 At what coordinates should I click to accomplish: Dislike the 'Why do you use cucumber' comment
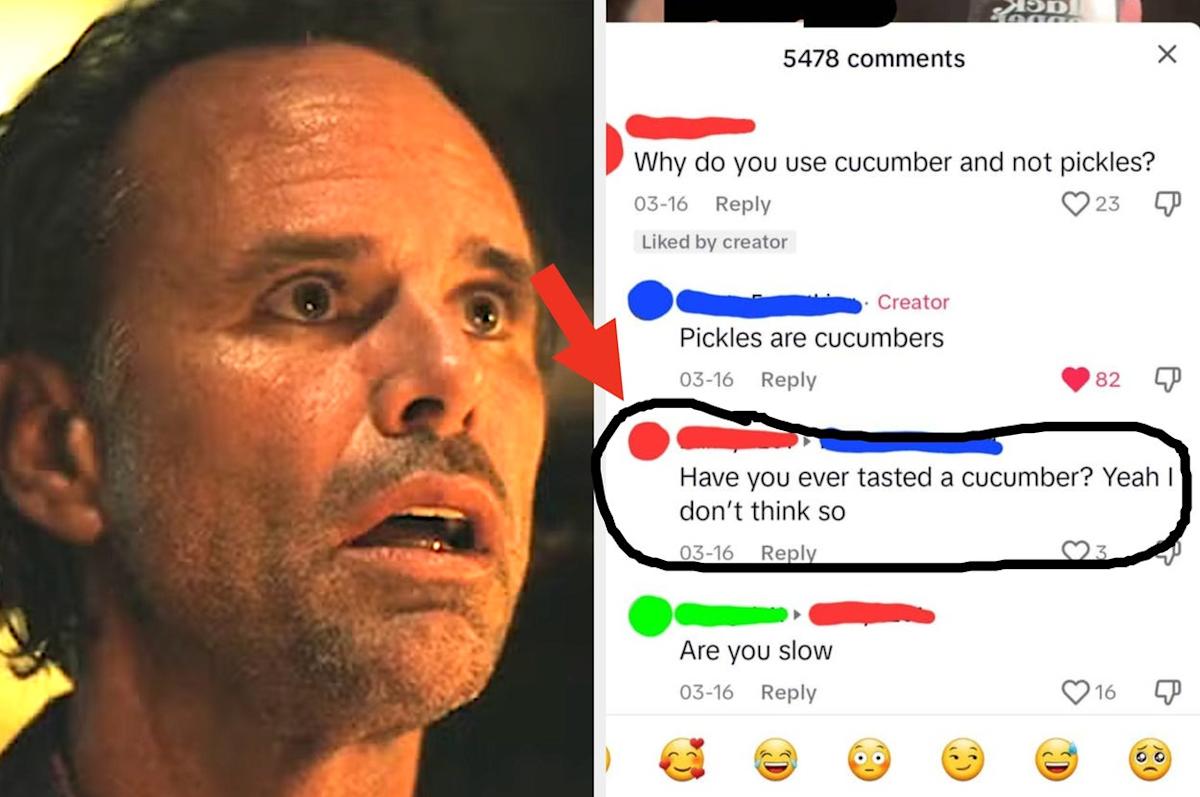(x=1167, y=204)
